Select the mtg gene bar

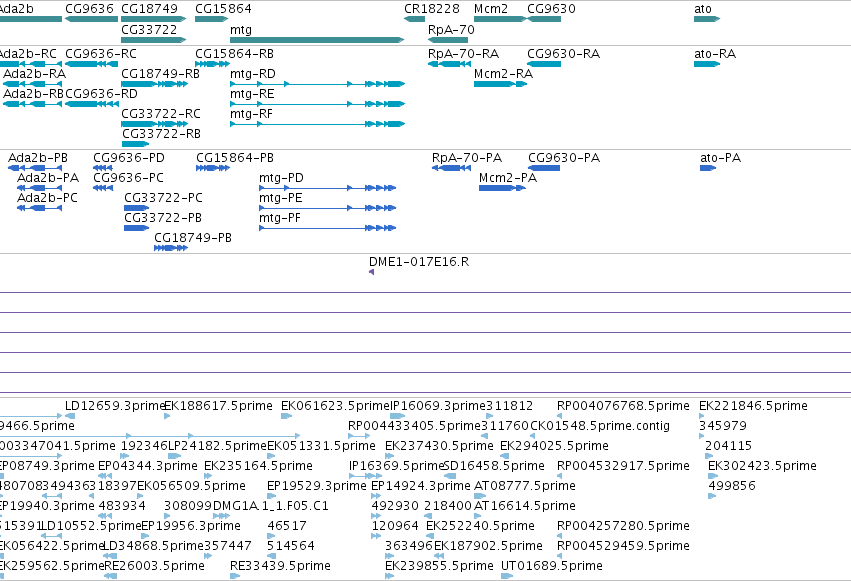tap(317, 40)
